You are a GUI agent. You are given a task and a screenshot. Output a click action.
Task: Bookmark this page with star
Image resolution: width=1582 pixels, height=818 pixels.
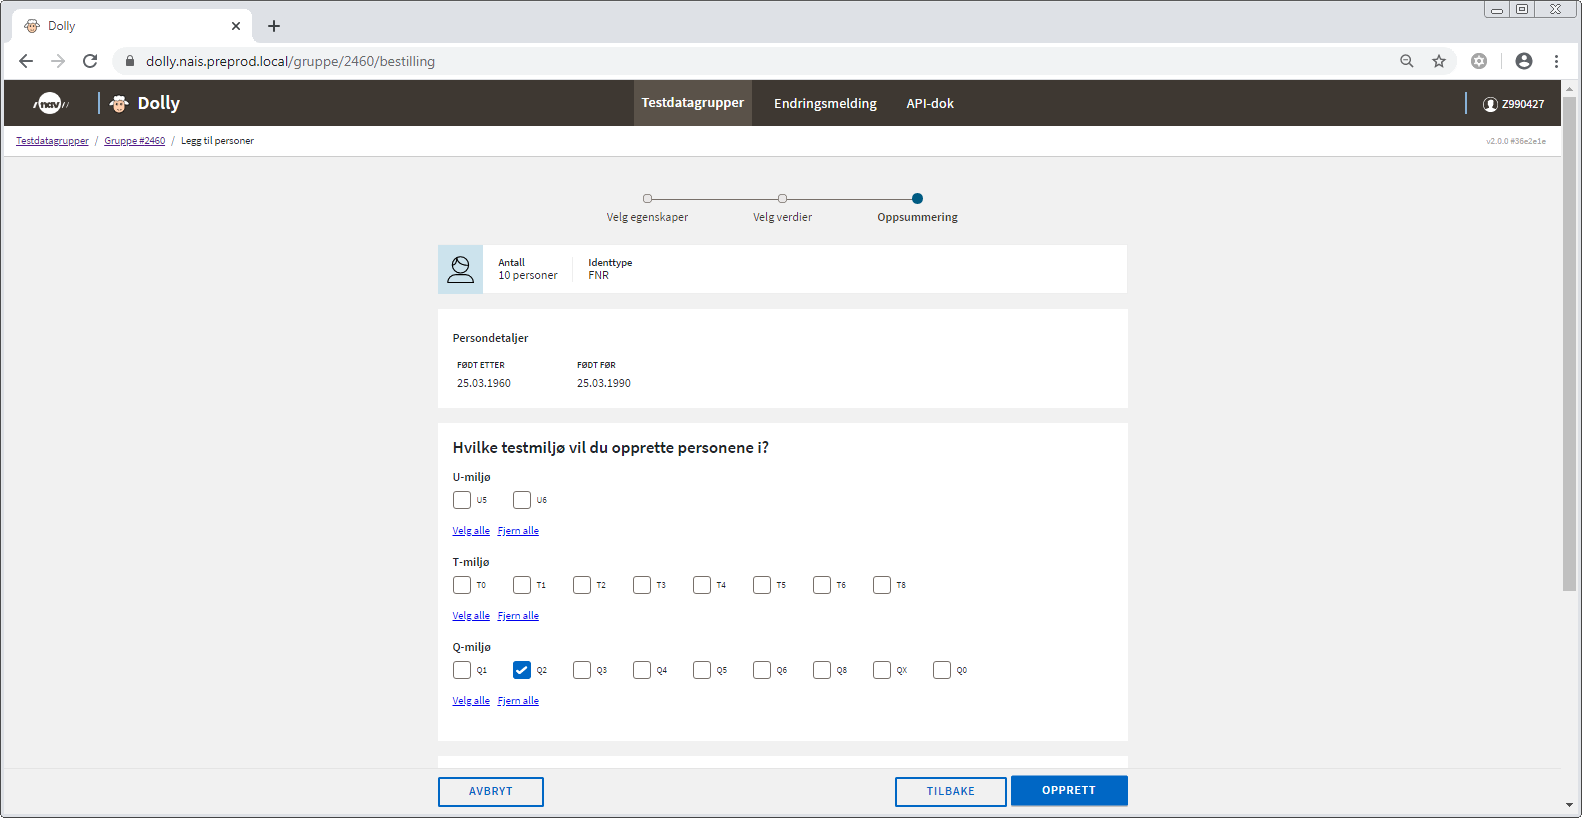(x=1439, y=61)
